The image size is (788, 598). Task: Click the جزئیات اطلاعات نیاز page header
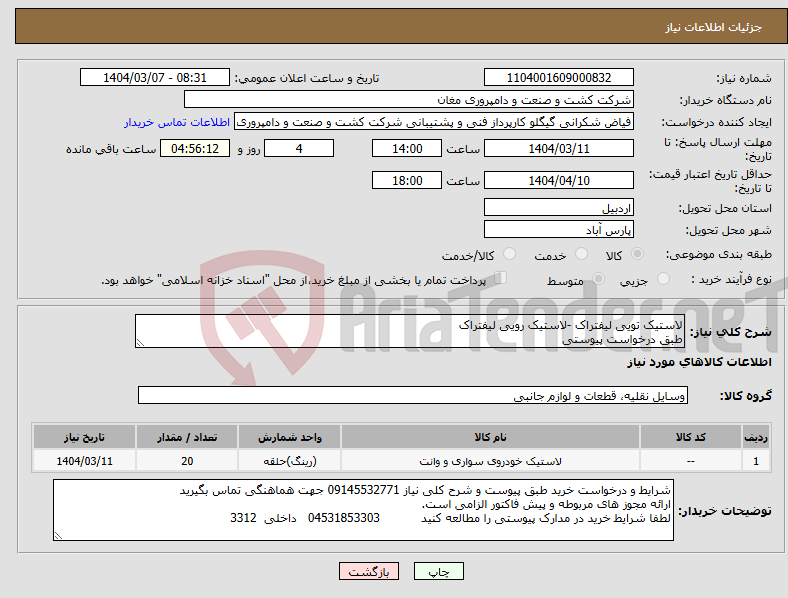pyautogui.click(x=713, y=27)
